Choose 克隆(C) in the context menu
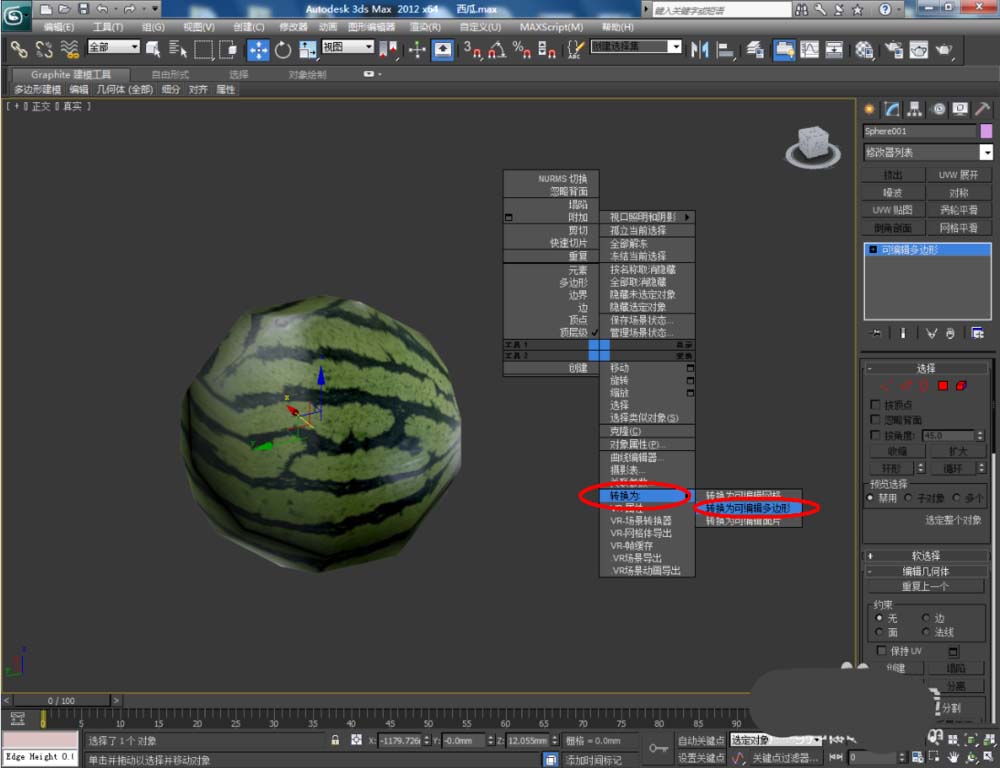The height and width of the screenshot is (768, 1000). [647, 431]
